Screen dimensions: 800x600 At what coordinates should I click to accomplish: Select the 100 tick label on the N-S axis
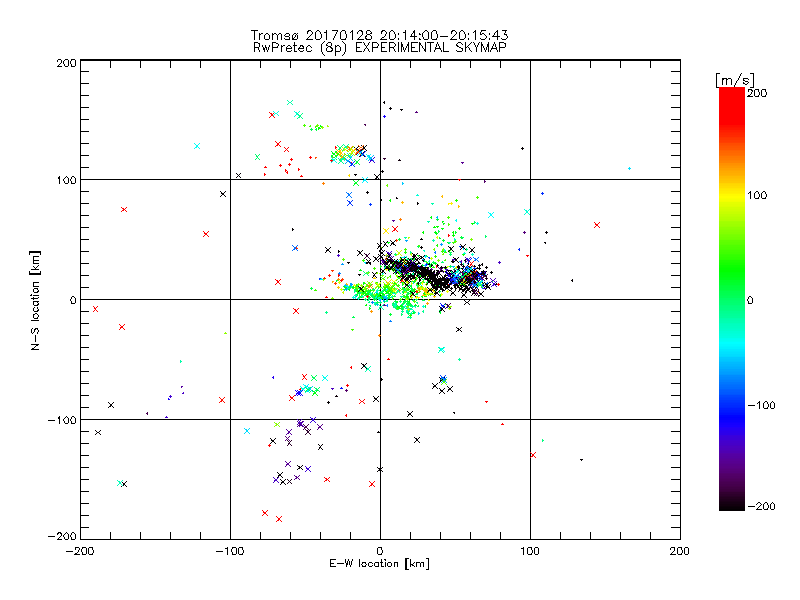pos(66,180)
